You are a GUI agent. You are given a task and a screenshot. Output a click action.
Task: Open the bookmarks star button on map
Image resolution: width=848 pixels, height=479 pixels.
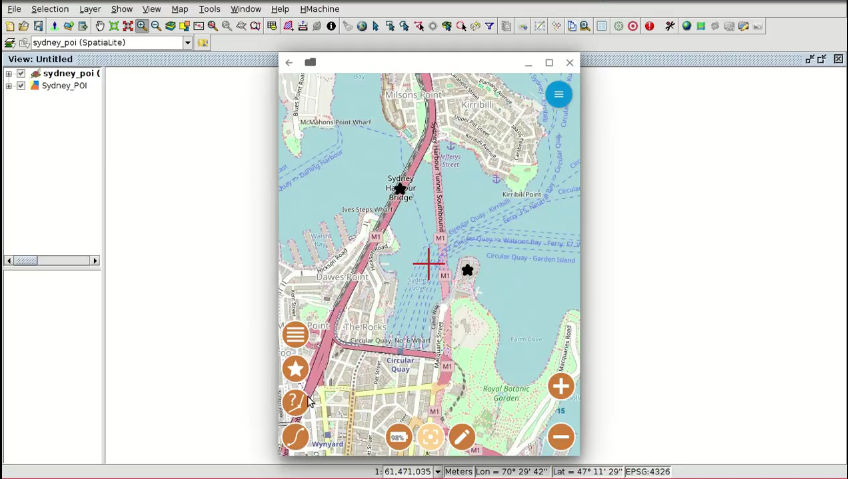pyautogui.click(x=295, y=369)
